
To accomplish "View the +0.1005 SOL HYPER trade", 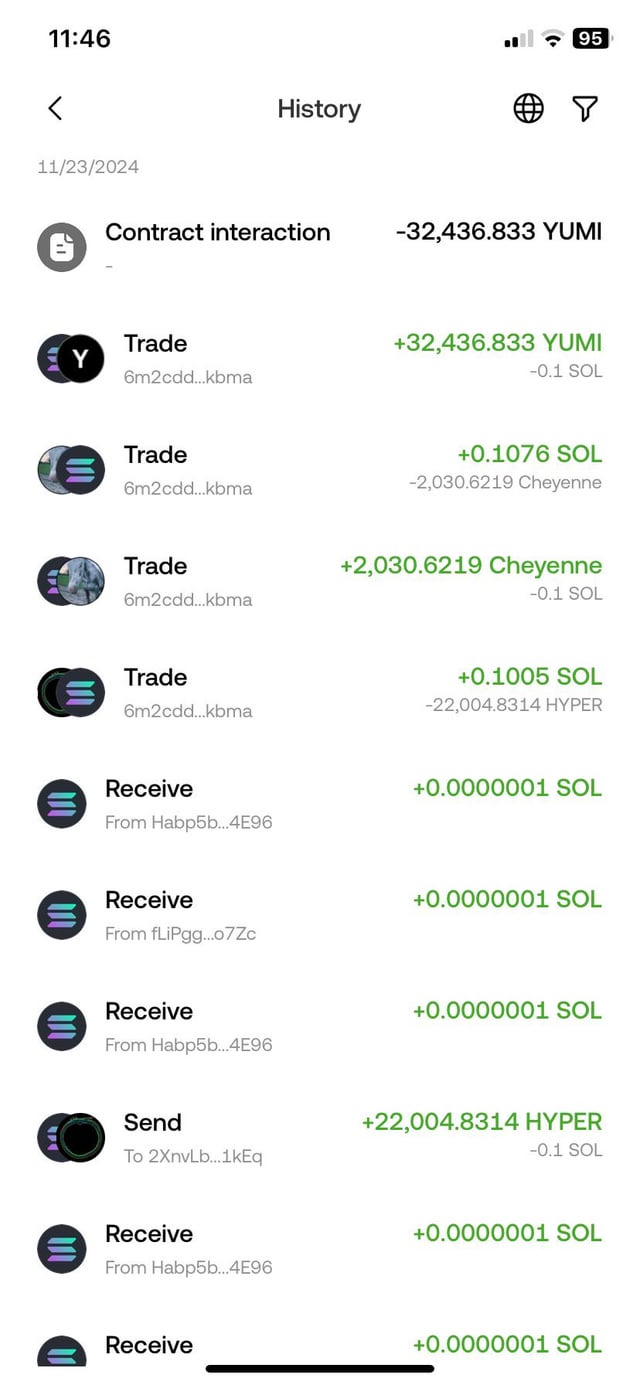I will 320,691.
